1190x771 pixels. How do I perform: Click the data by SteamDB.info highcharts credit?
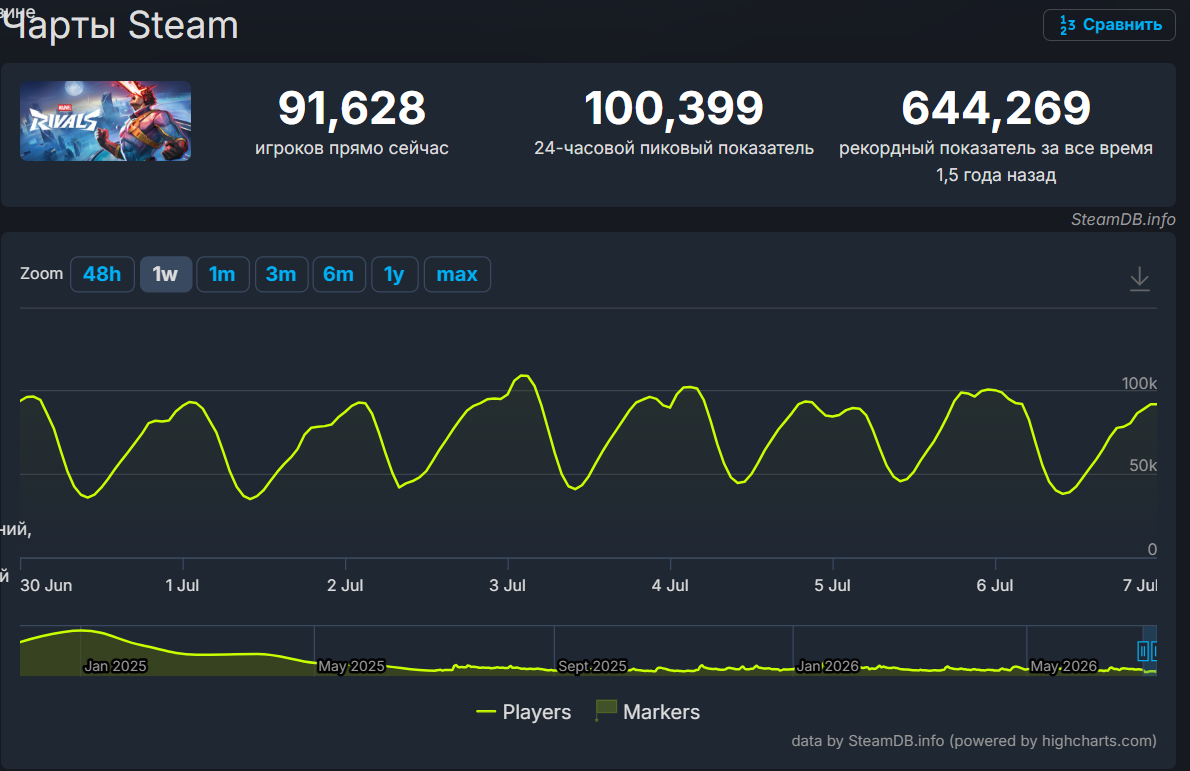pos(974,741)
